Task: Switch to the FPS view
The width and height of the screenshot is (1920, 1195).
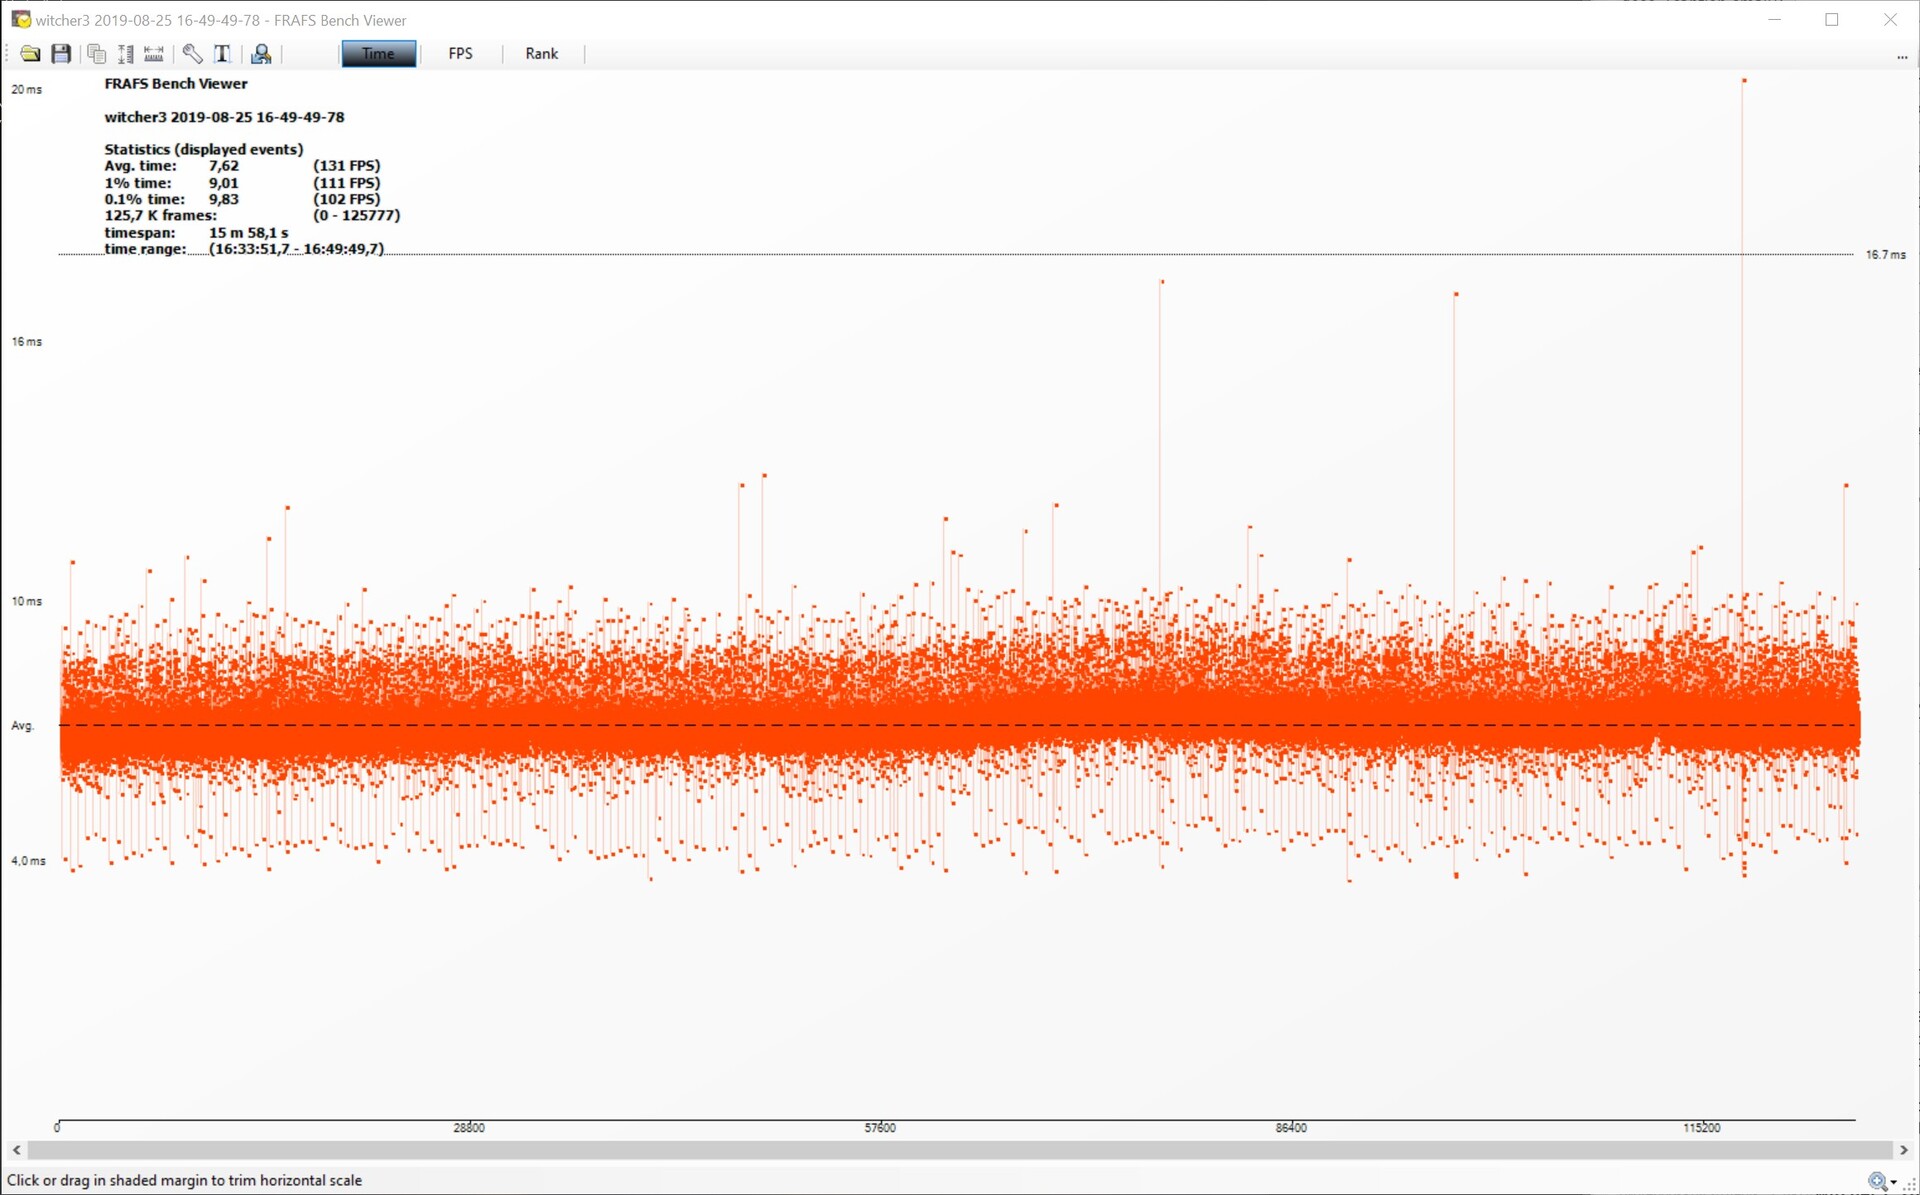Action: [x=460, y=54]
